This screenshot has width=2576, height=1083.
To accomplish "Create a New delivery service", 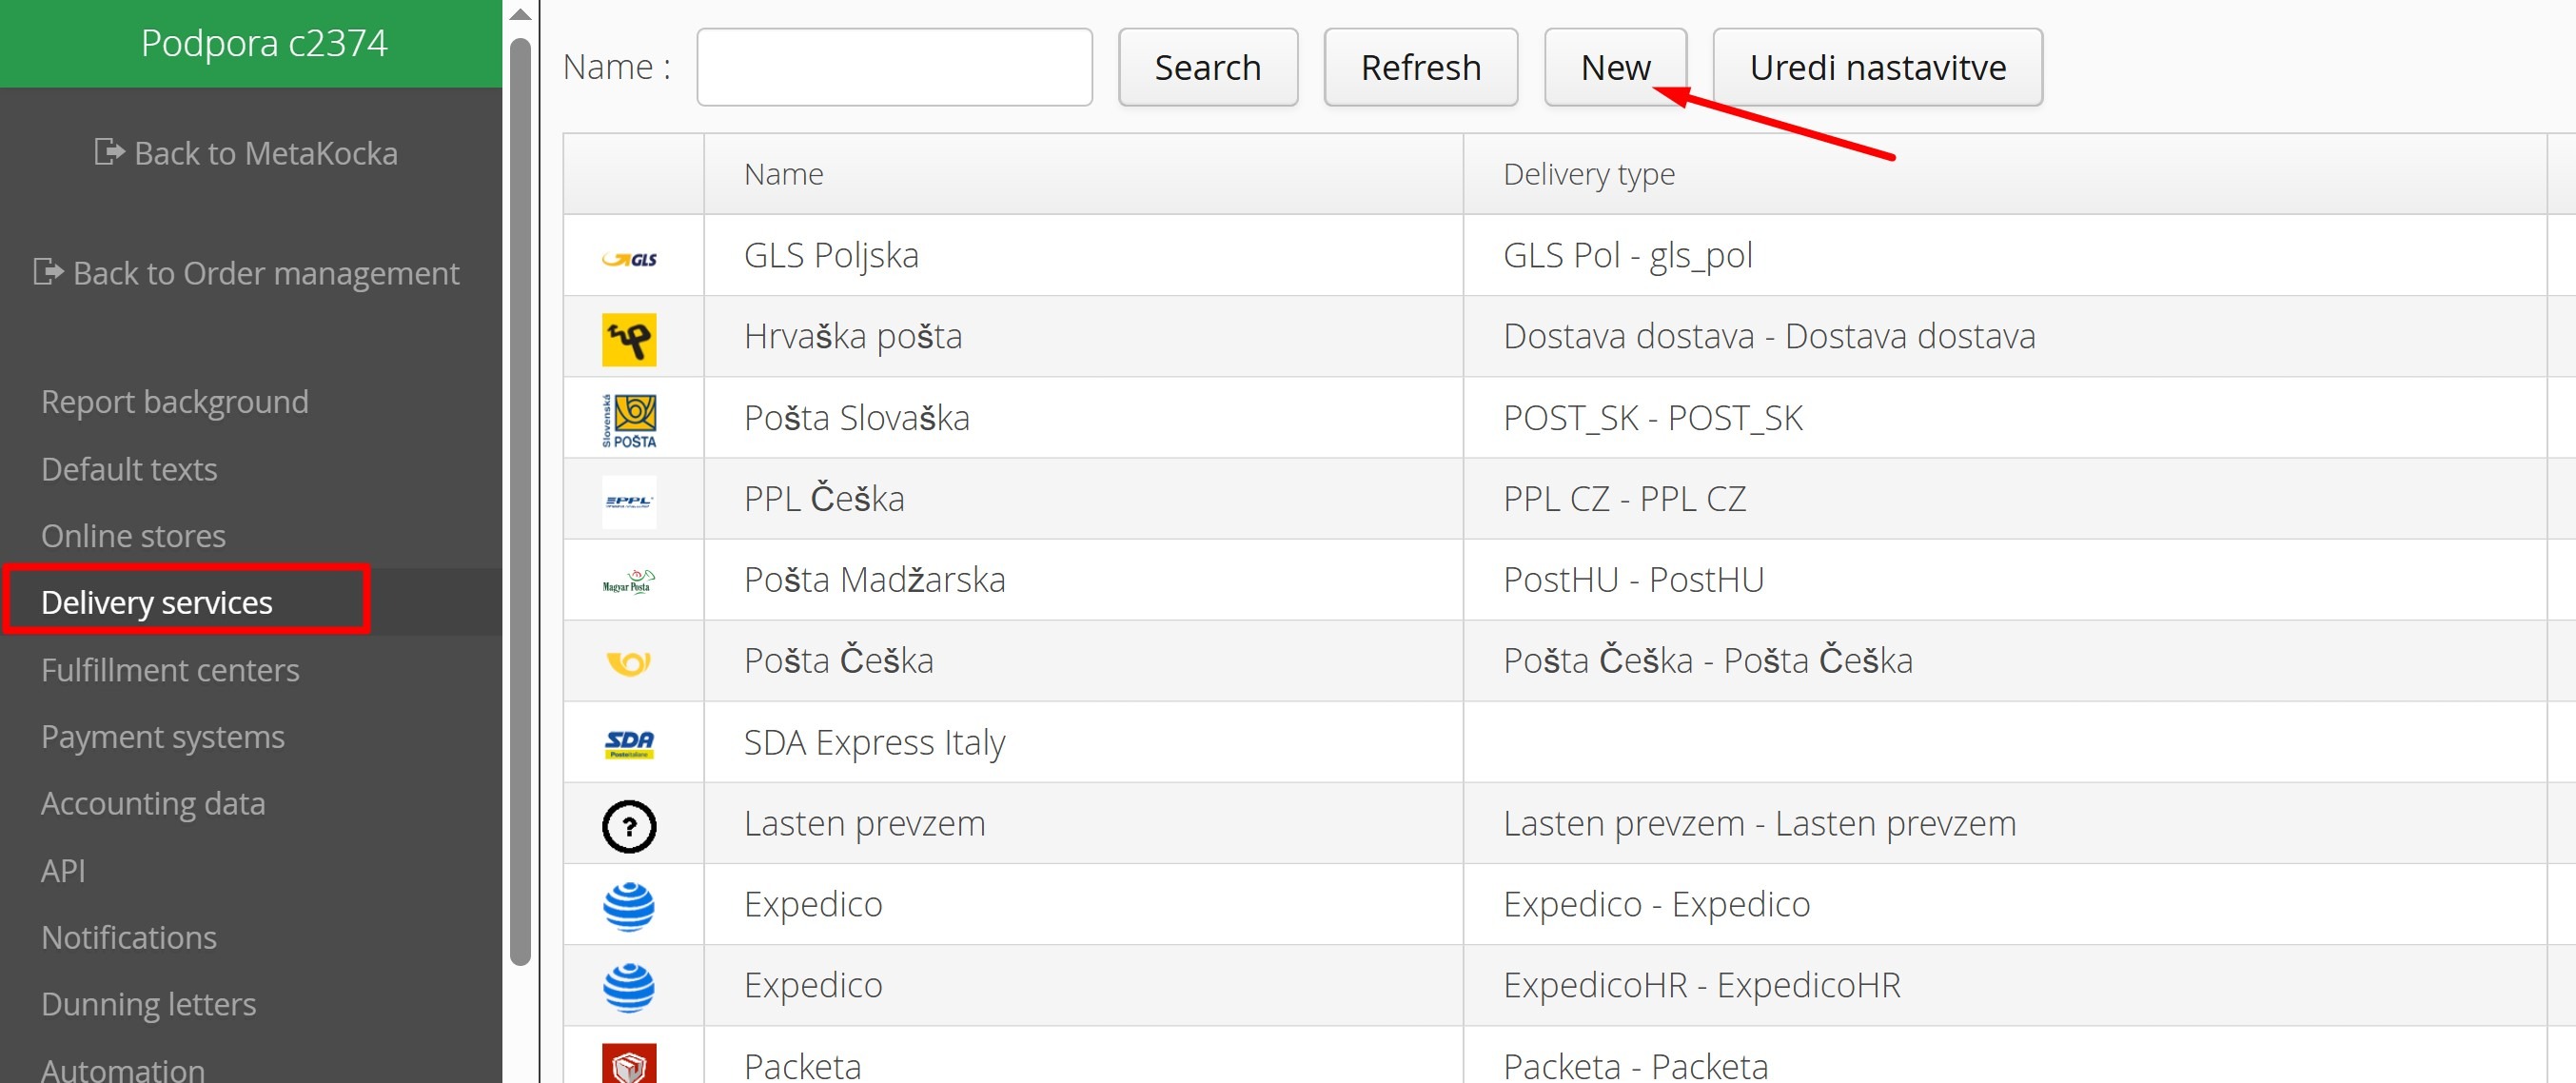I will [x=1615, y=67].
